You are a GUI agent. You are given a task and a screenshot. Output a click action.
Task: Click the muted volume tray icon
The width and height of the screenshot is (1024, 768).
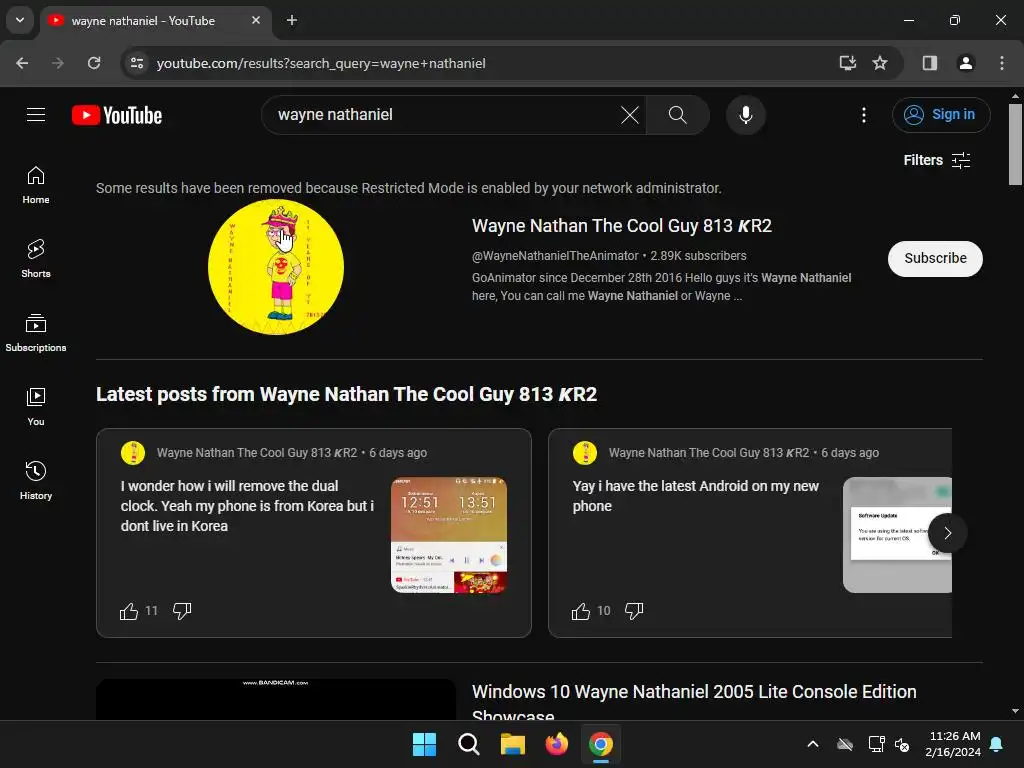tap(903, 744)
